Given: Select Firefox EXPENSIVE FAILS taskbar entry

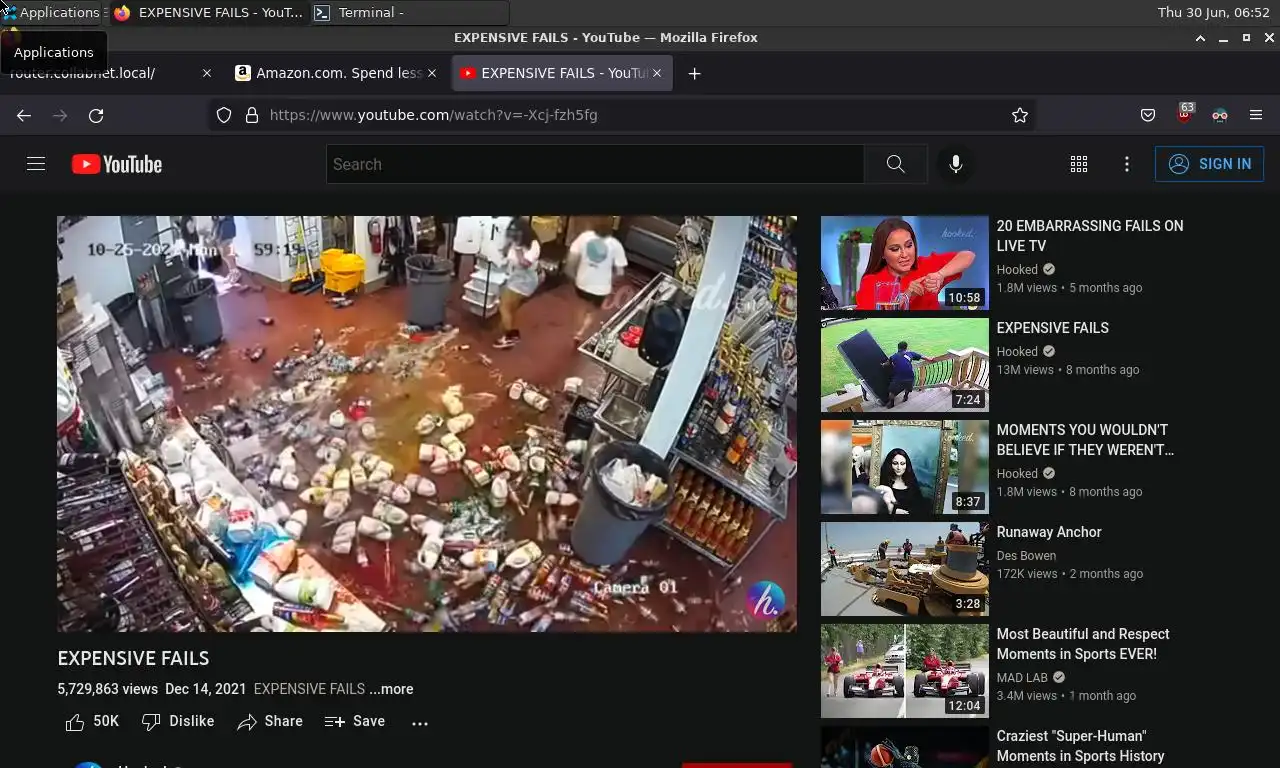Looking at the screenshot, I should tap(209, 13).
